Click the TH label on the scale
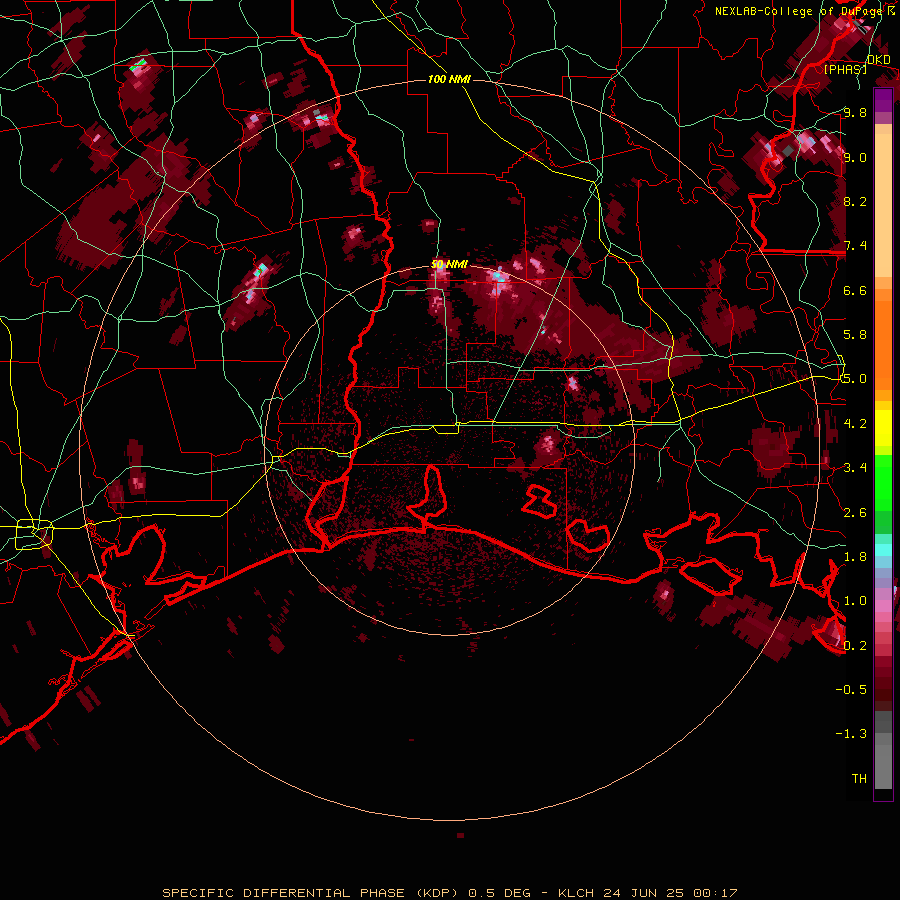900x900 pixels. point(859,779)
